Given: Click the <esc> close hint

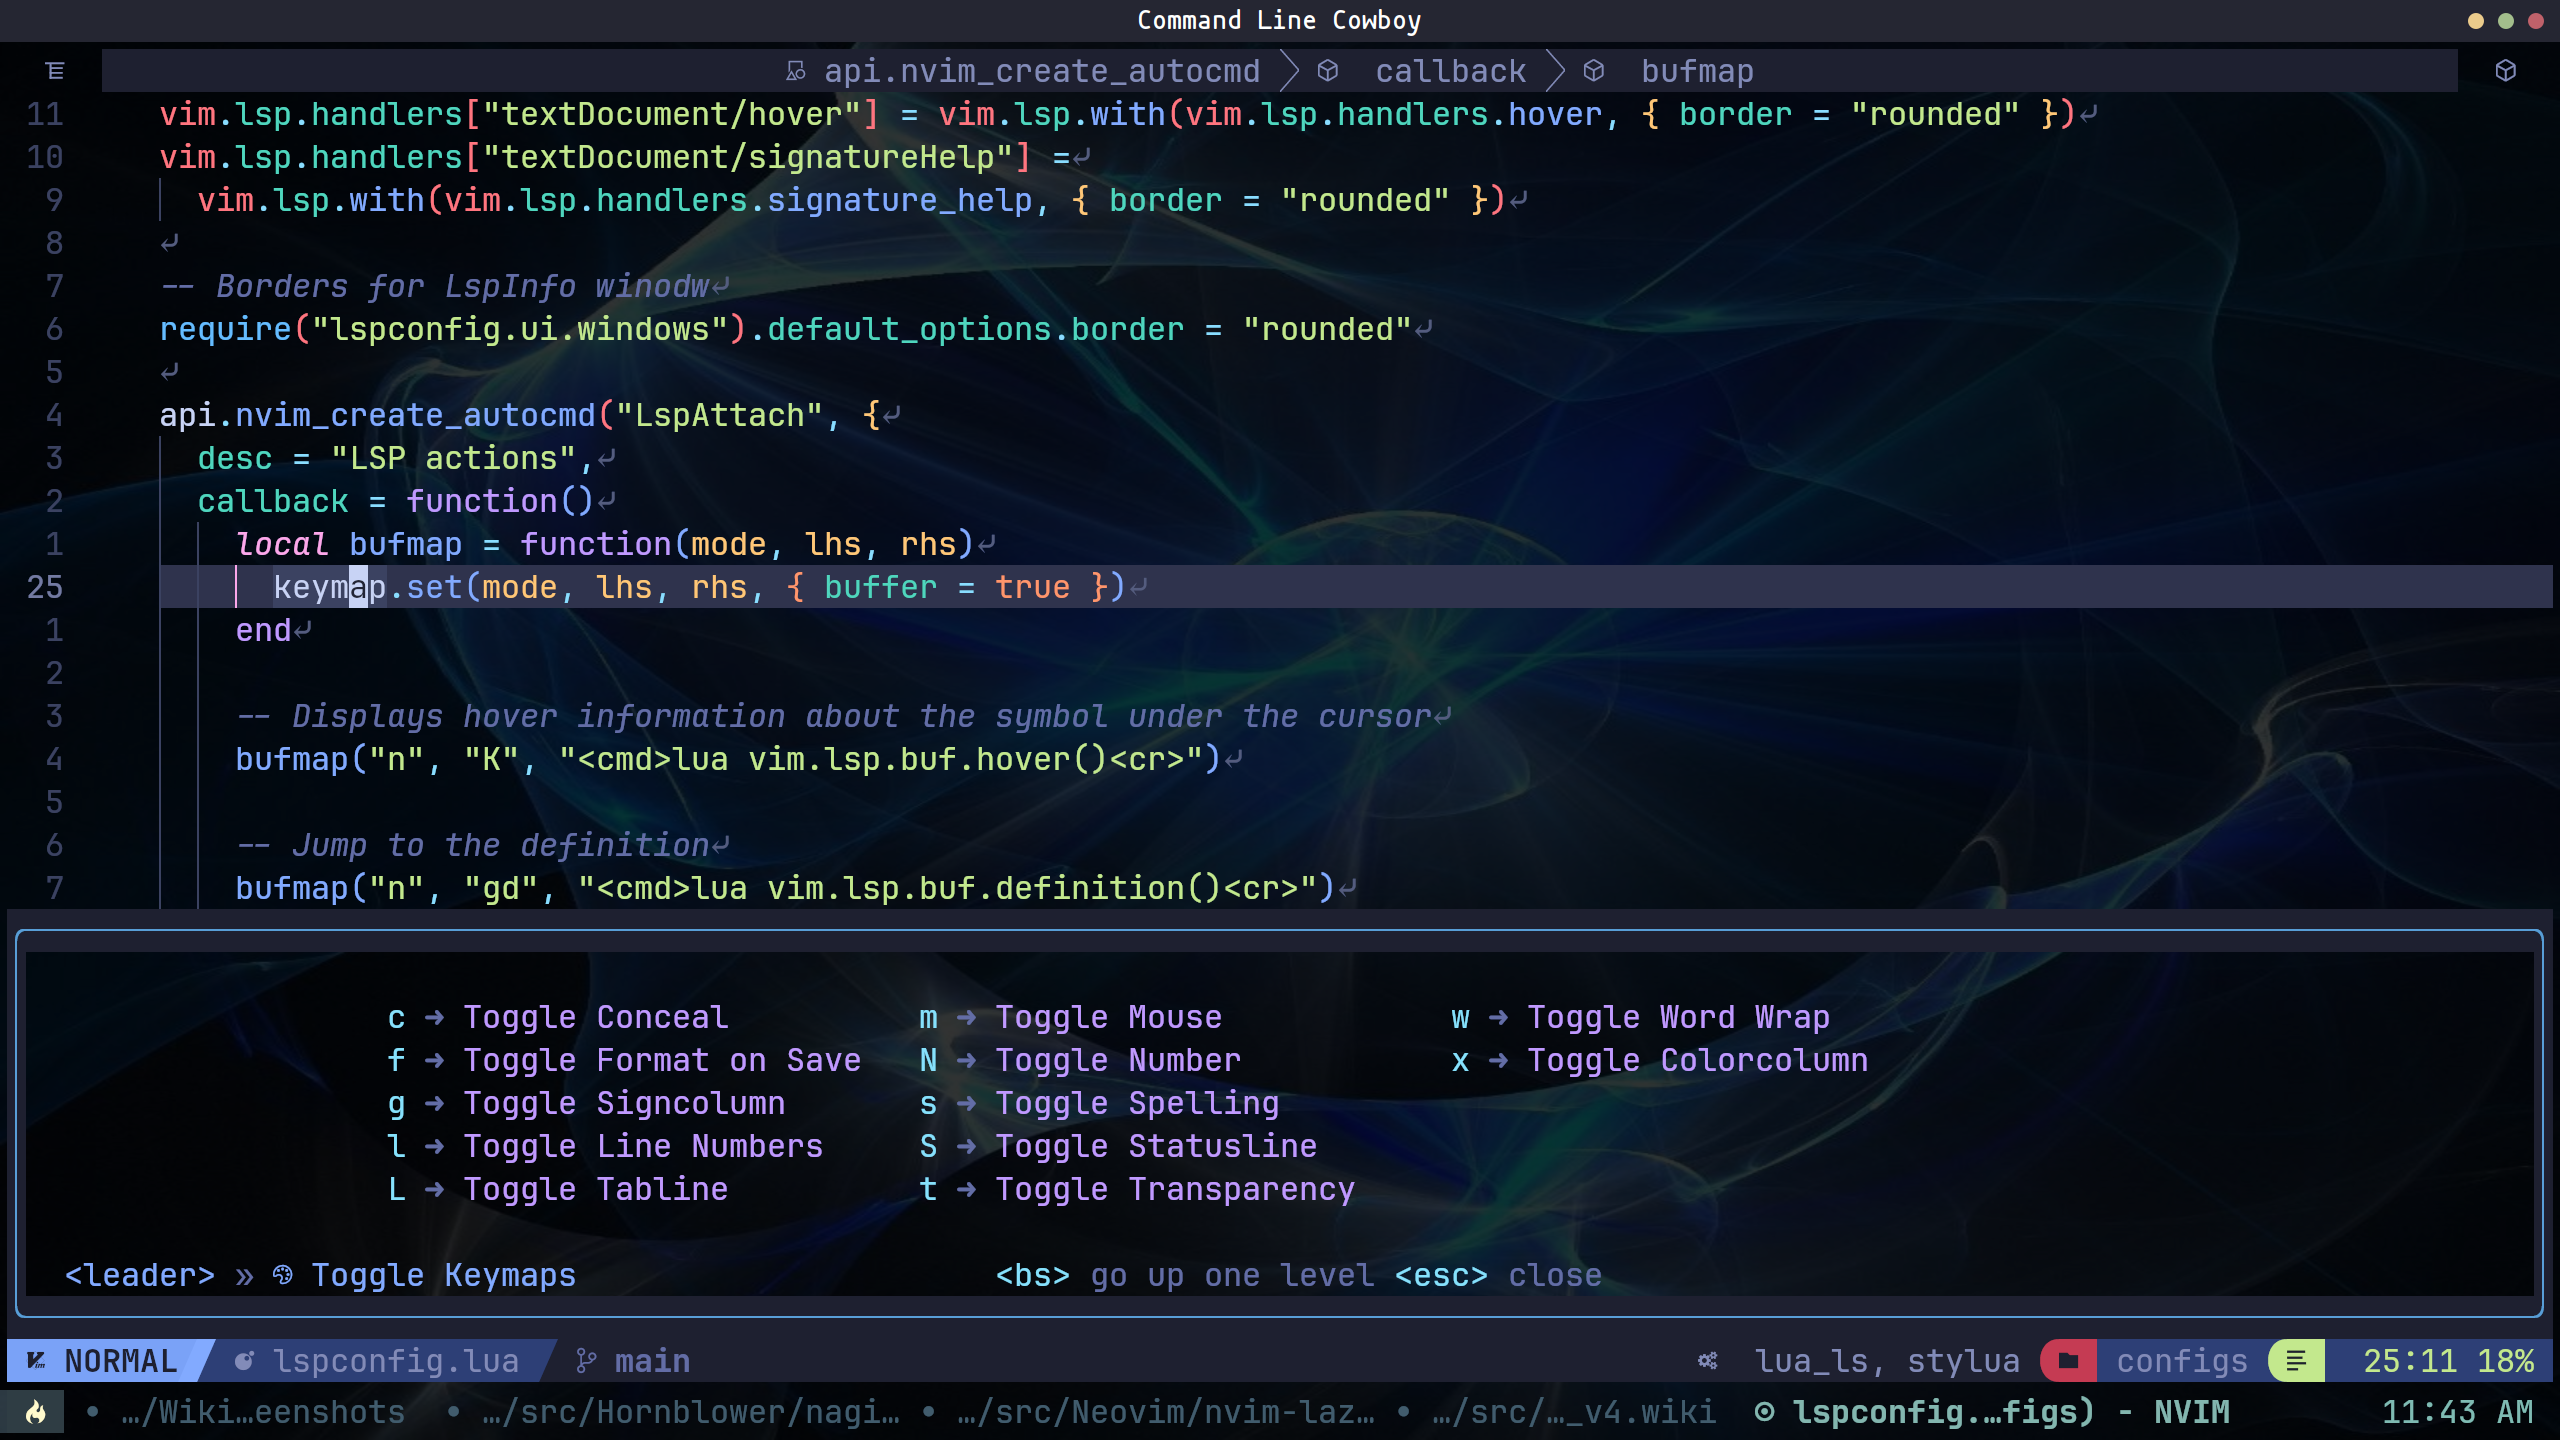Looking at the screenshot, I should pyautogui.click(x=1497, y=1275).
